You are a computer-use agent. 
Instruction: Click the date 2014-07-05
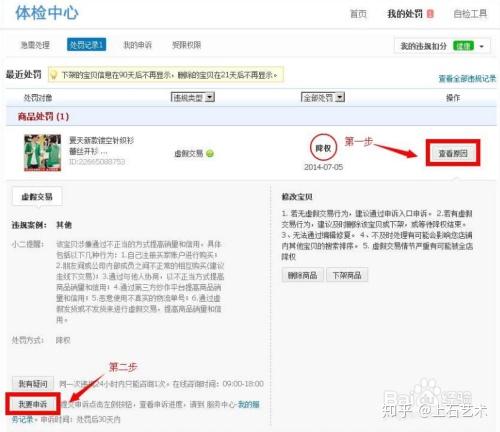coord(323,167)
